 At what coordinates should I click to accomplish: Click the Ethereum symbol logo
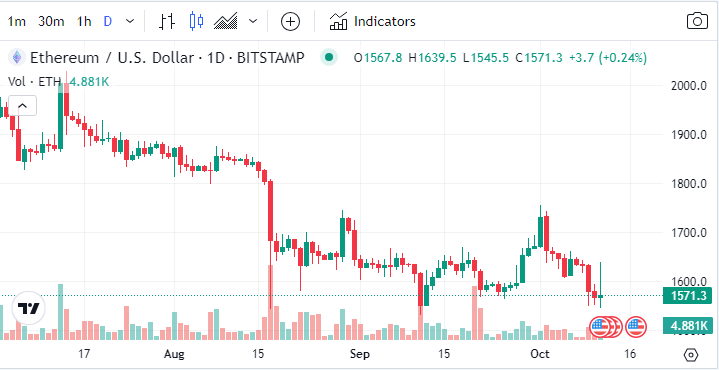(17, 58)
